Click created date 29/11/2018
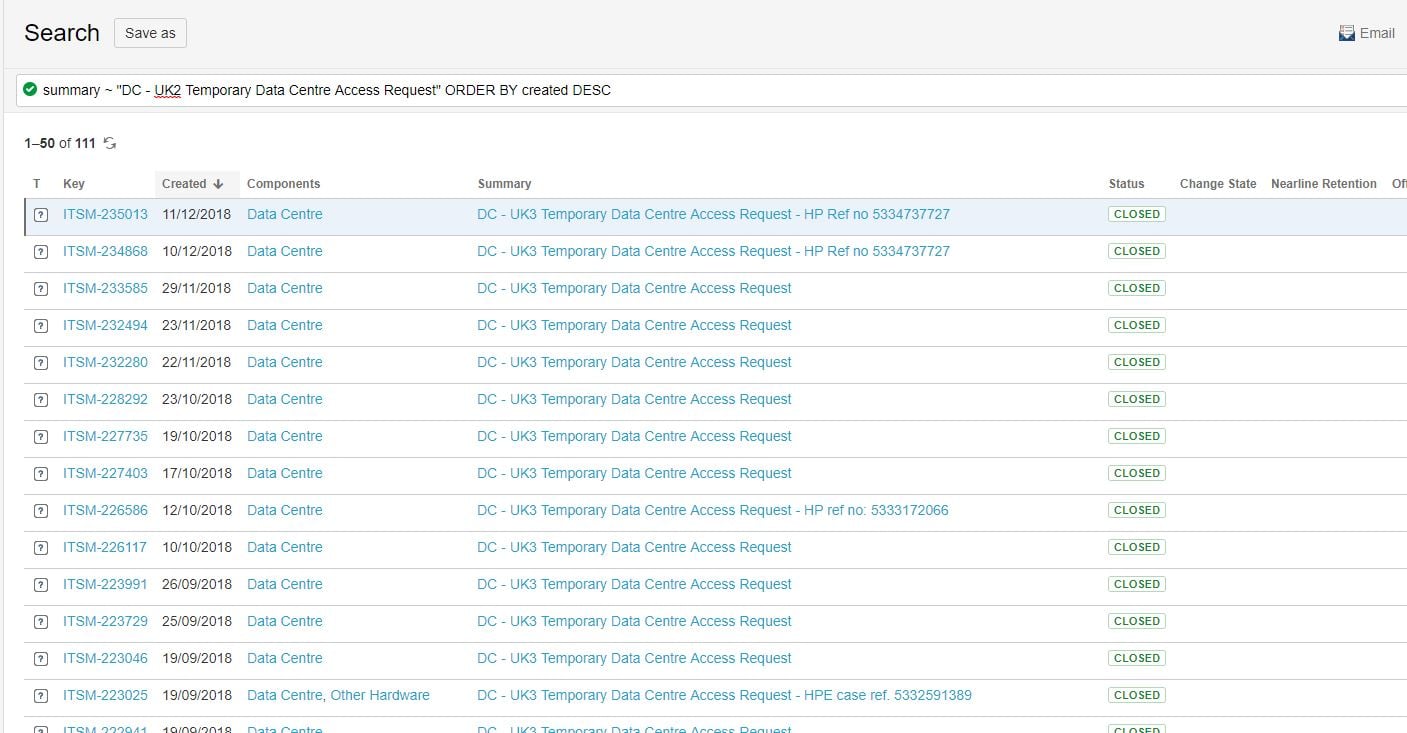Image resolution: width=1407 pixels, height=733 pixels. click(x=197, y=288)
